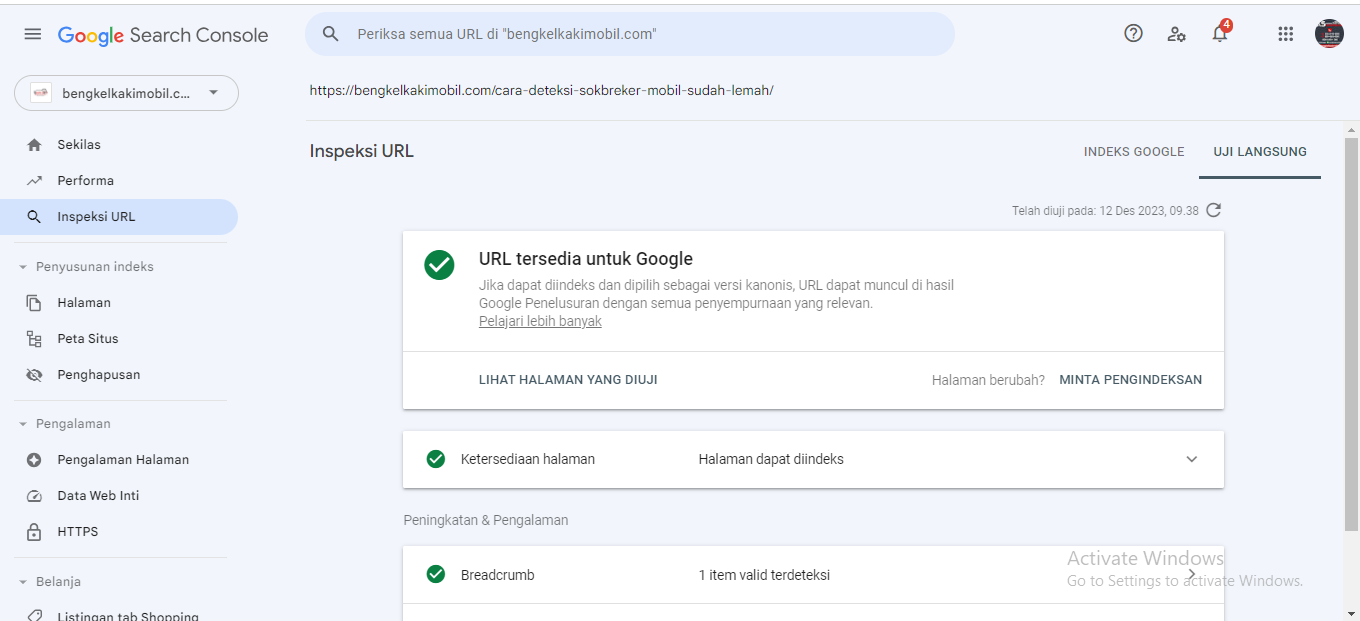
Task: Open the Pelajari lebih banyak link
Action: pos(540,322)
